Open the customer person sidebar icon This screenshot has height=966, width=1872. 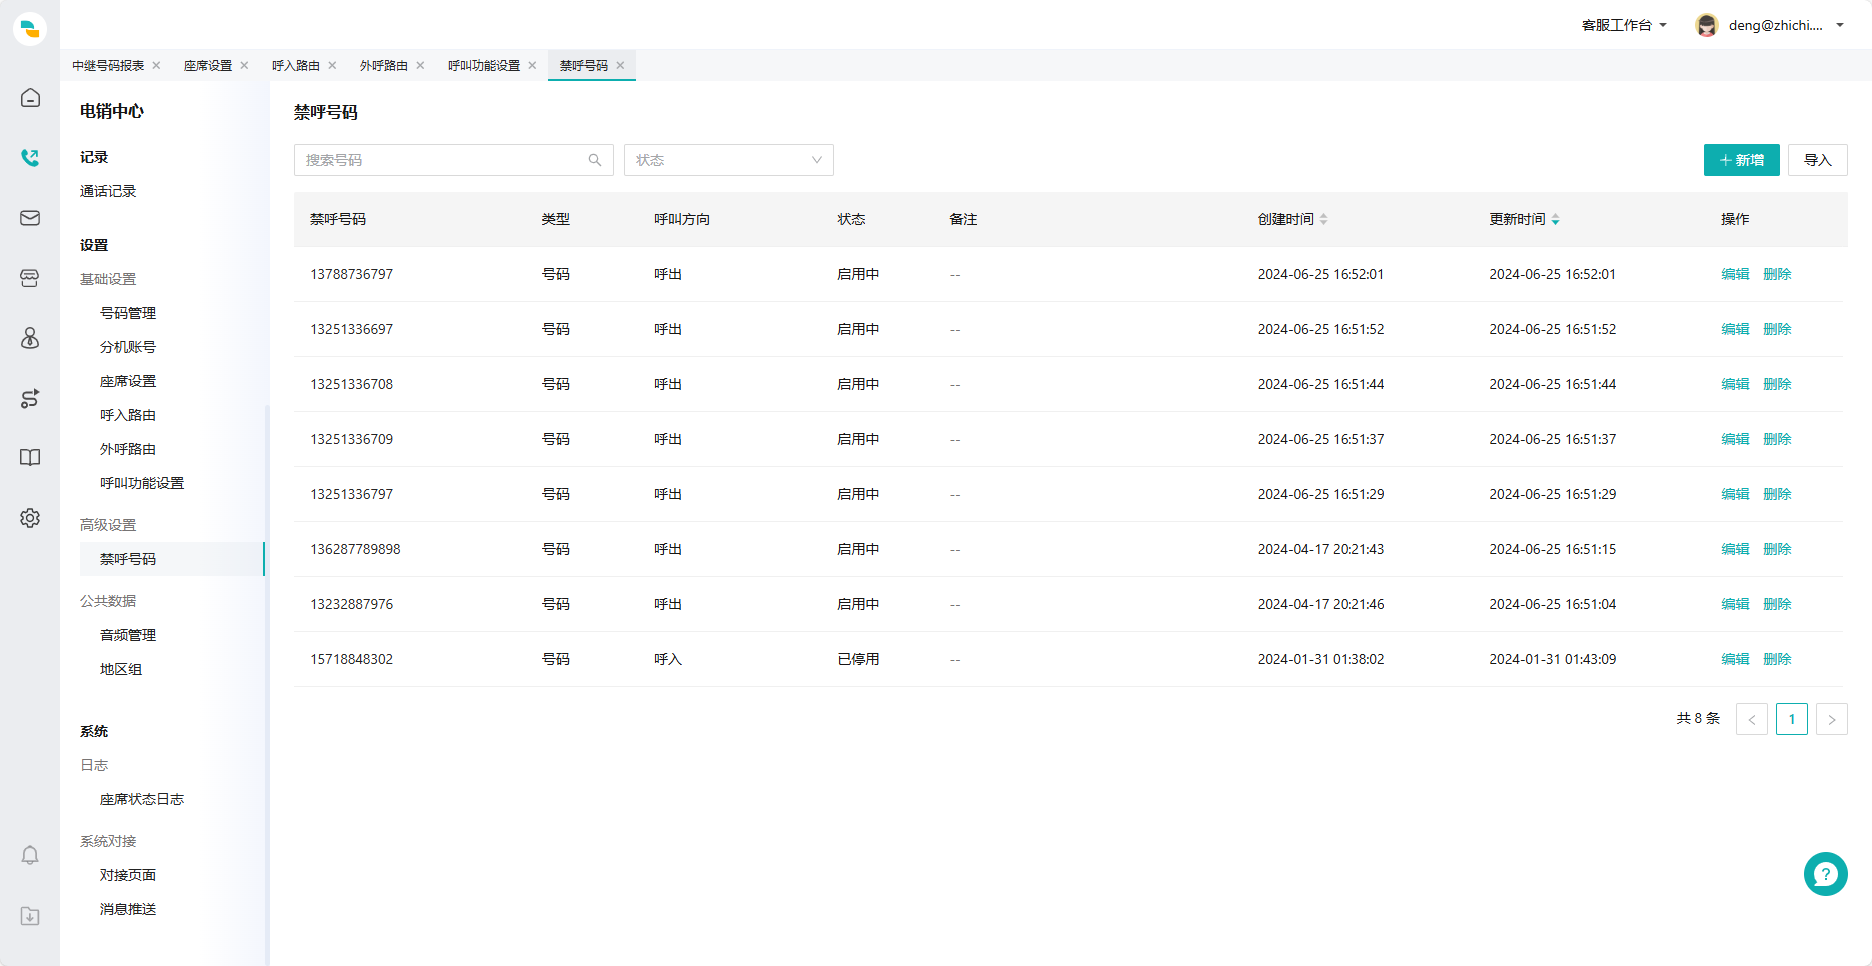pyautogui.click(x=30, y=338)
